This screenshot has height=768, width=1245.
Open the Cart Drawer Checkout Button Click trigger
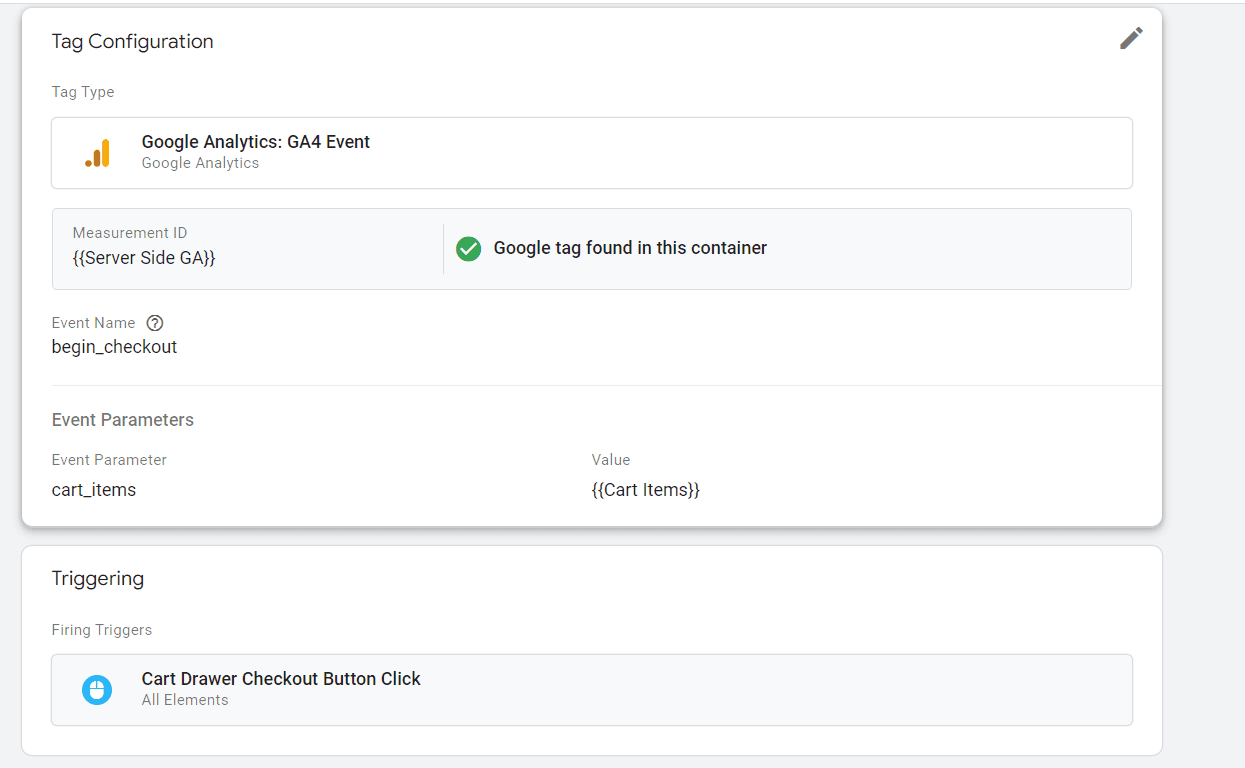(x=591, y=689)
